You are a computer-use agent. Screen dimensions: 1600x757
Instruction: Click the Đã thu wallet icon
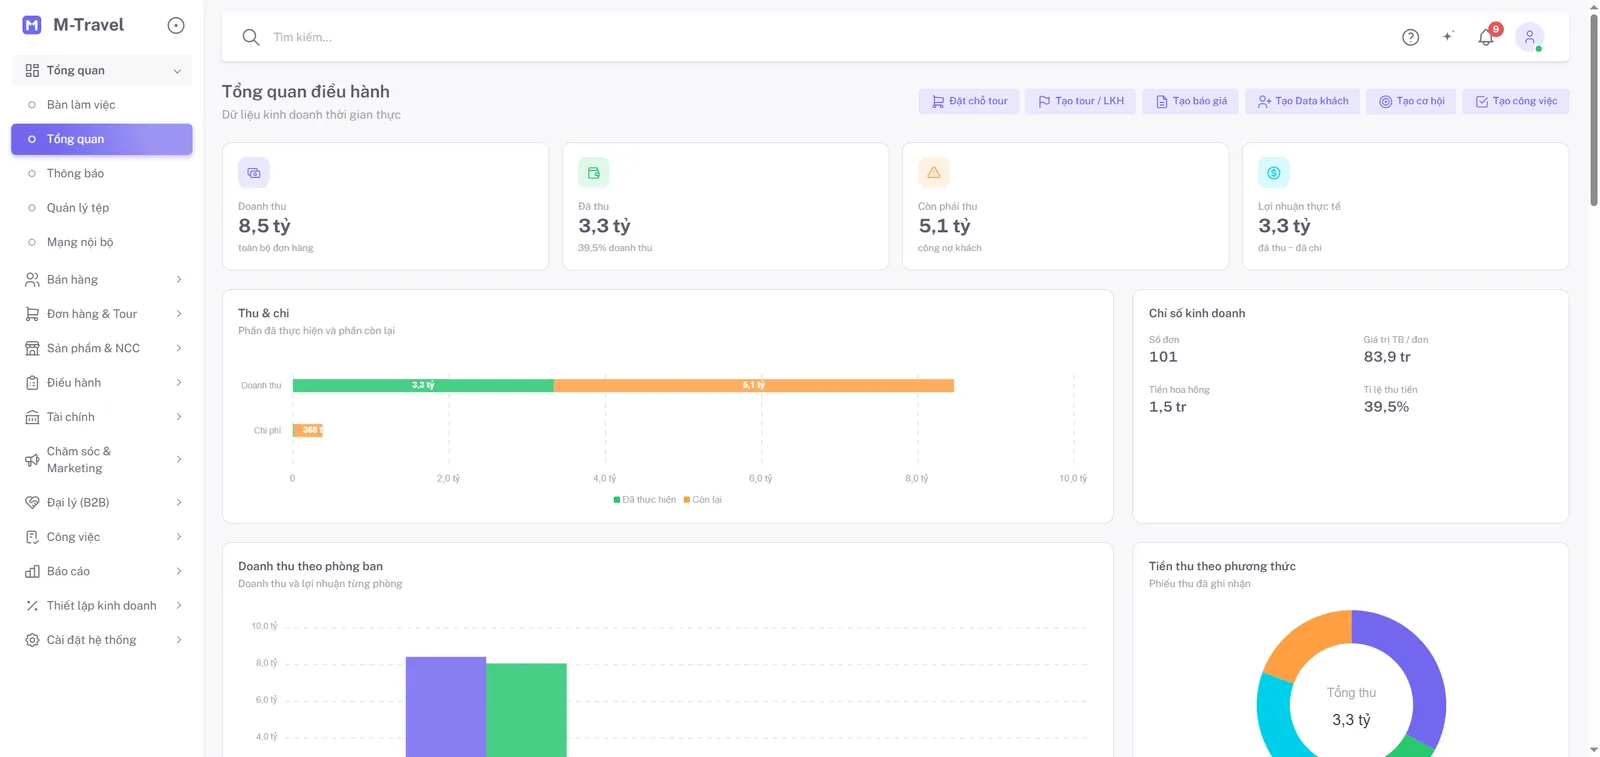tap(594, 173)
